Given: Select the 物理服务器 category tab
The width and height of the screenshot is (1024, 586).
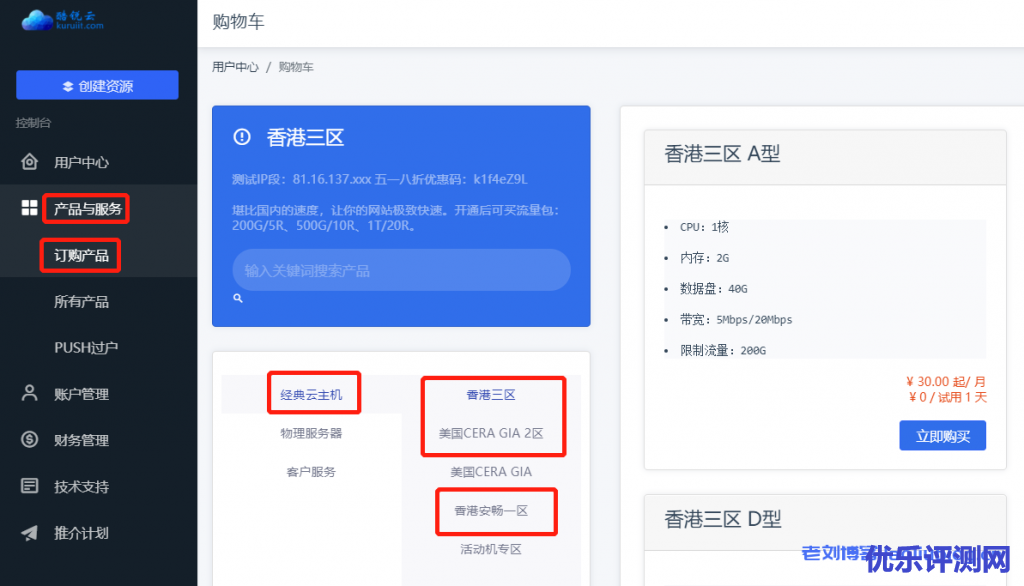Looking at the screenshot, I should click(311, 433).
